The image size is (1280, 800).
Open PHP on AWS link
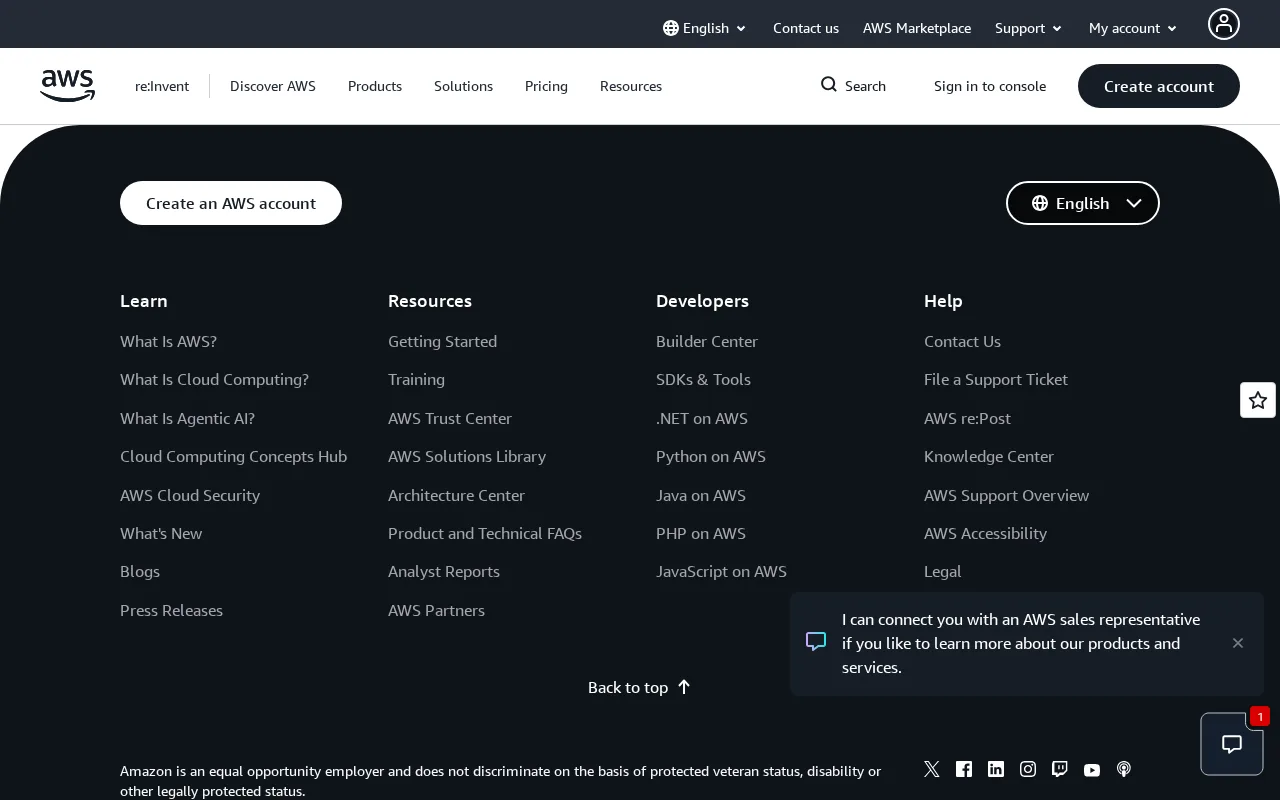click(x=701, y=533)
